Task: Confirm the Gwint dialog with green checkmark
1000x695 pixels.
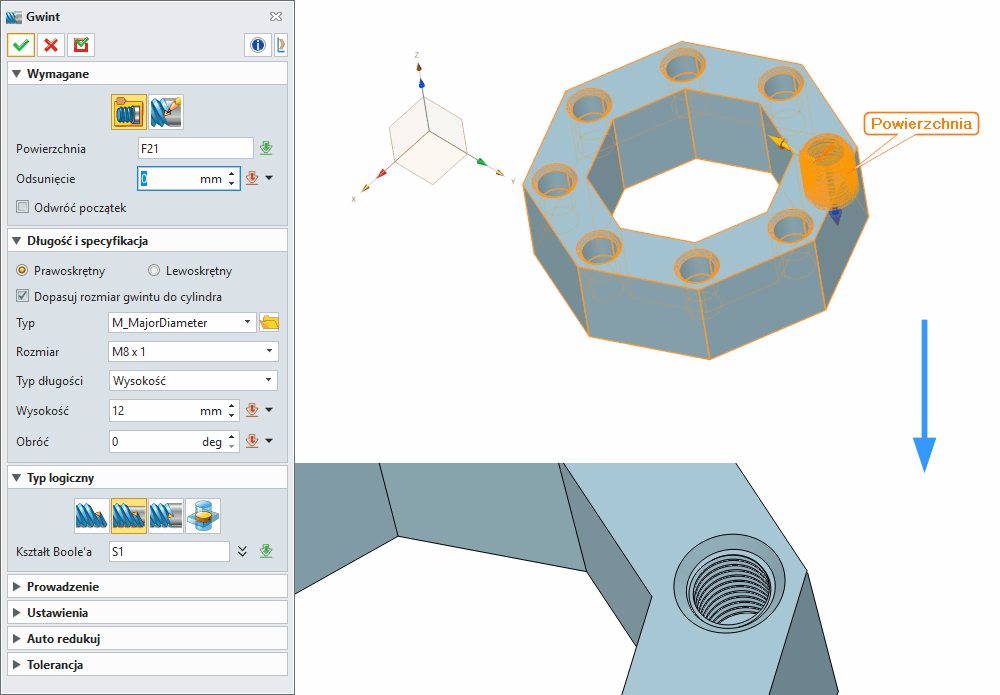Action: 20,44
